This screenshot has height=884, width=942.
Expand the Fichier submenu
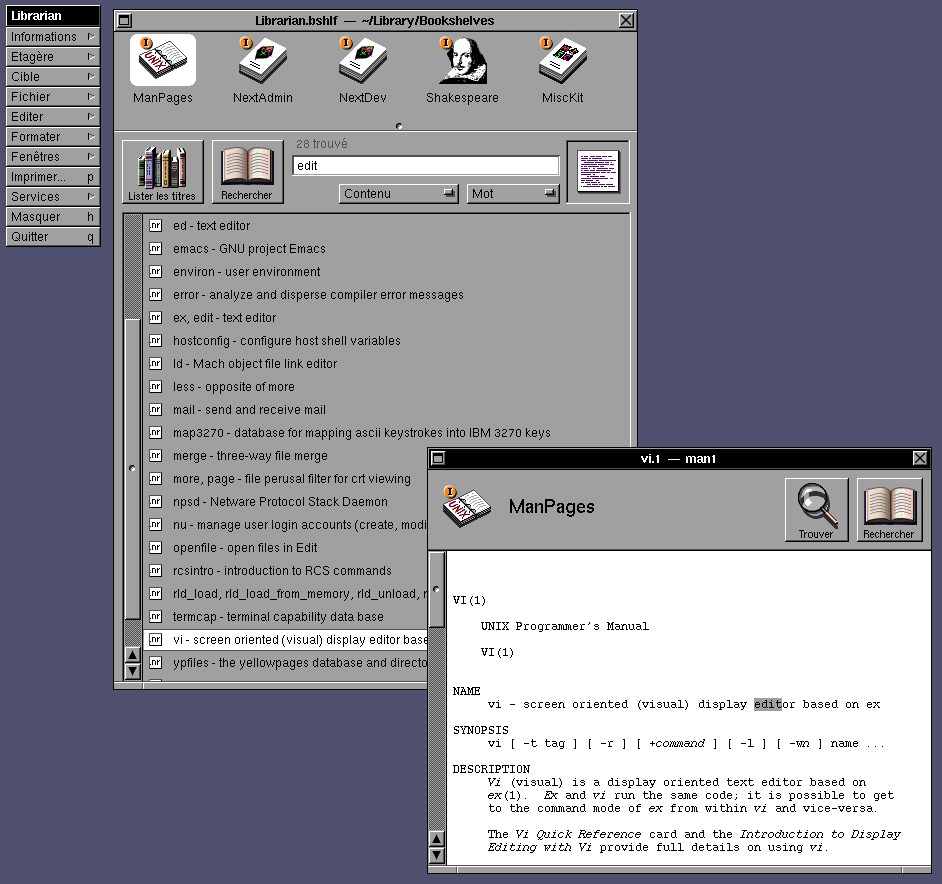click(x=53, y=97)
